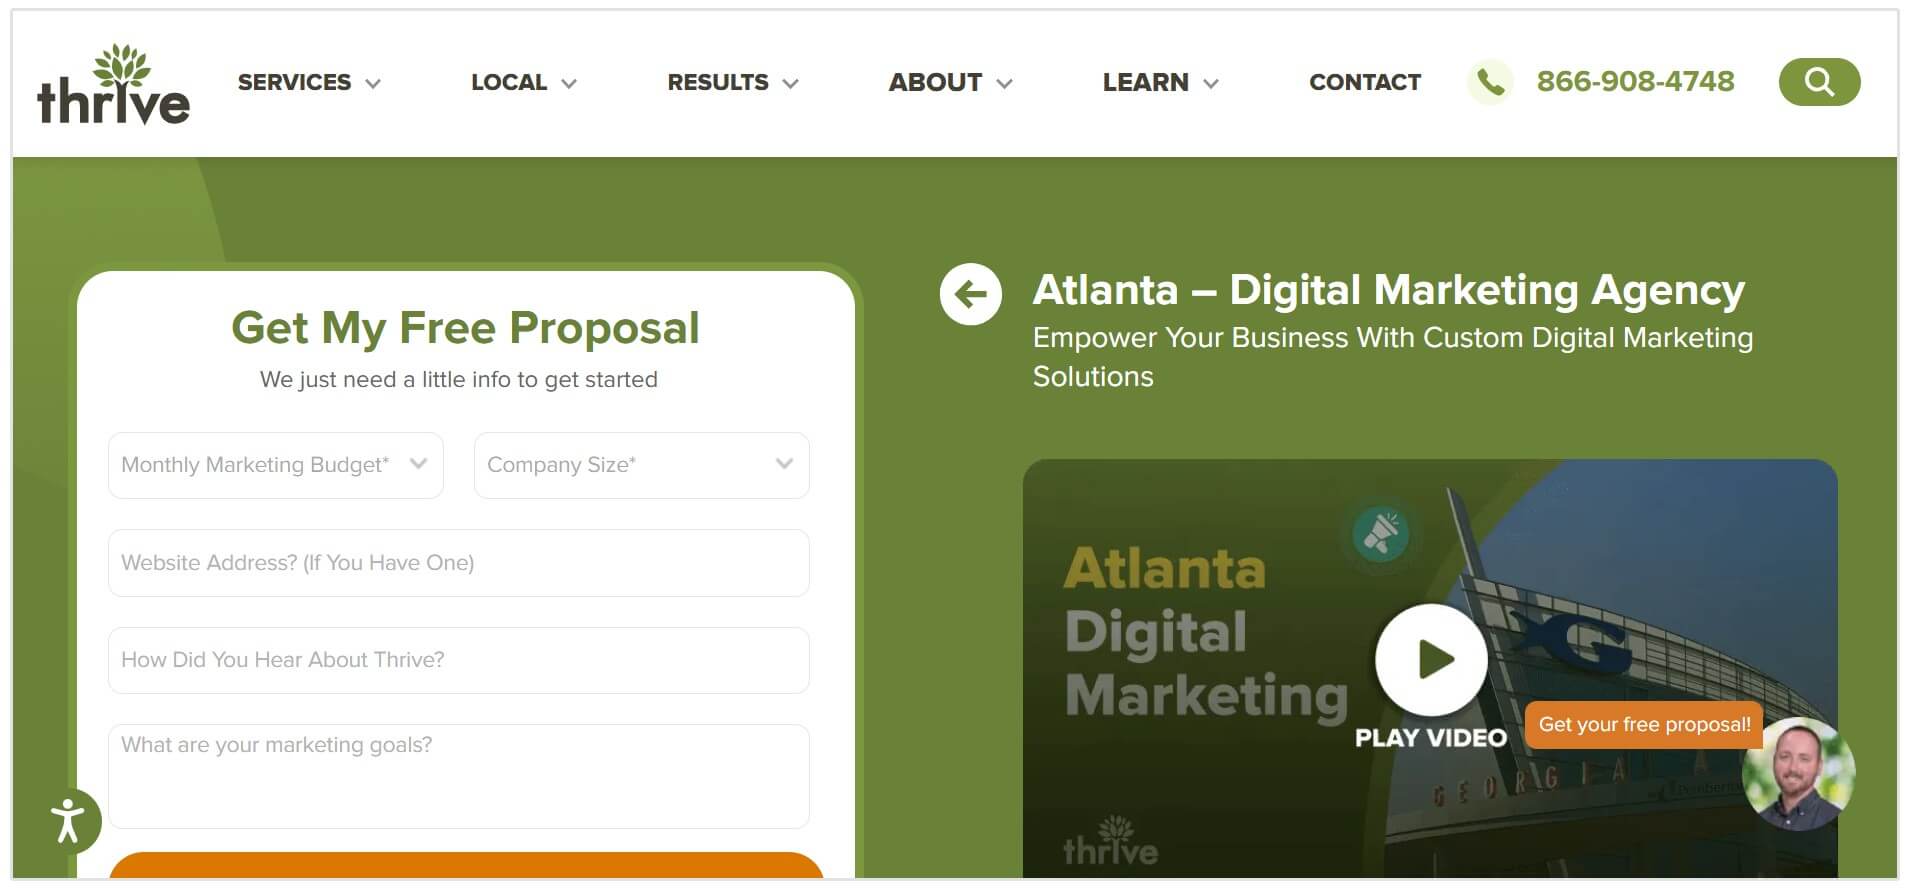Click the Contact link
Screen dimensions: 1910x890
pyautogui.click(x=1364, y=82)
